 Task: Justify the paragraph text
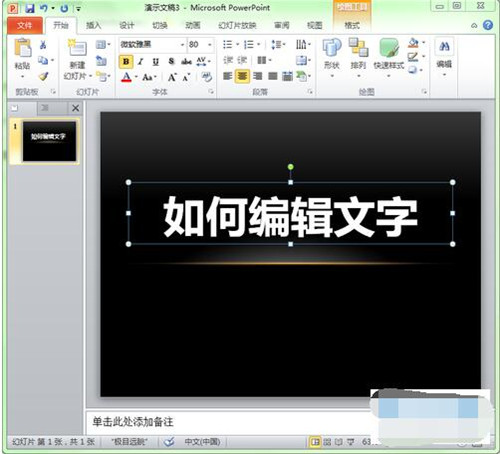(x=273, y=76)
